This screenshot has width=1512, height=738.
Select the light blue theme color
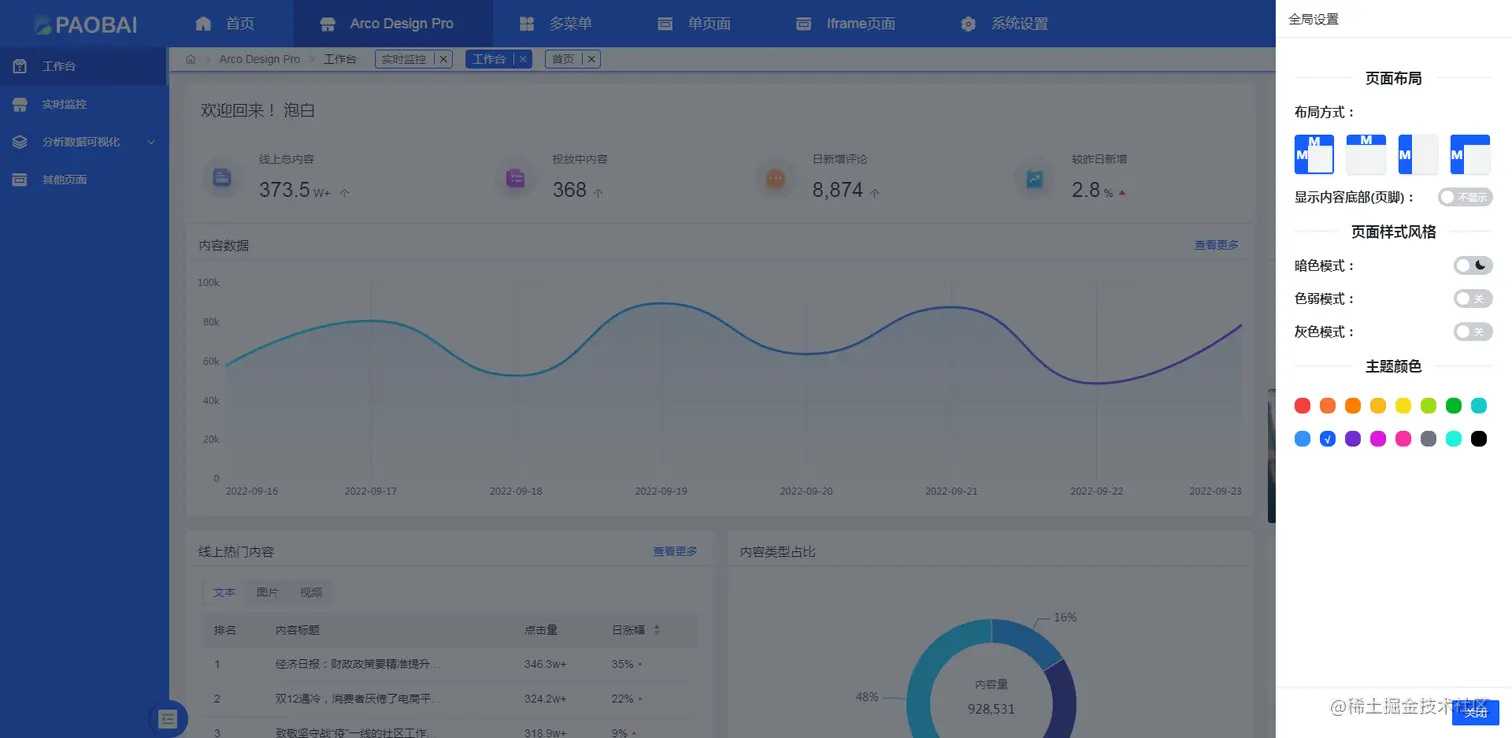click(x=1302, y=438)
